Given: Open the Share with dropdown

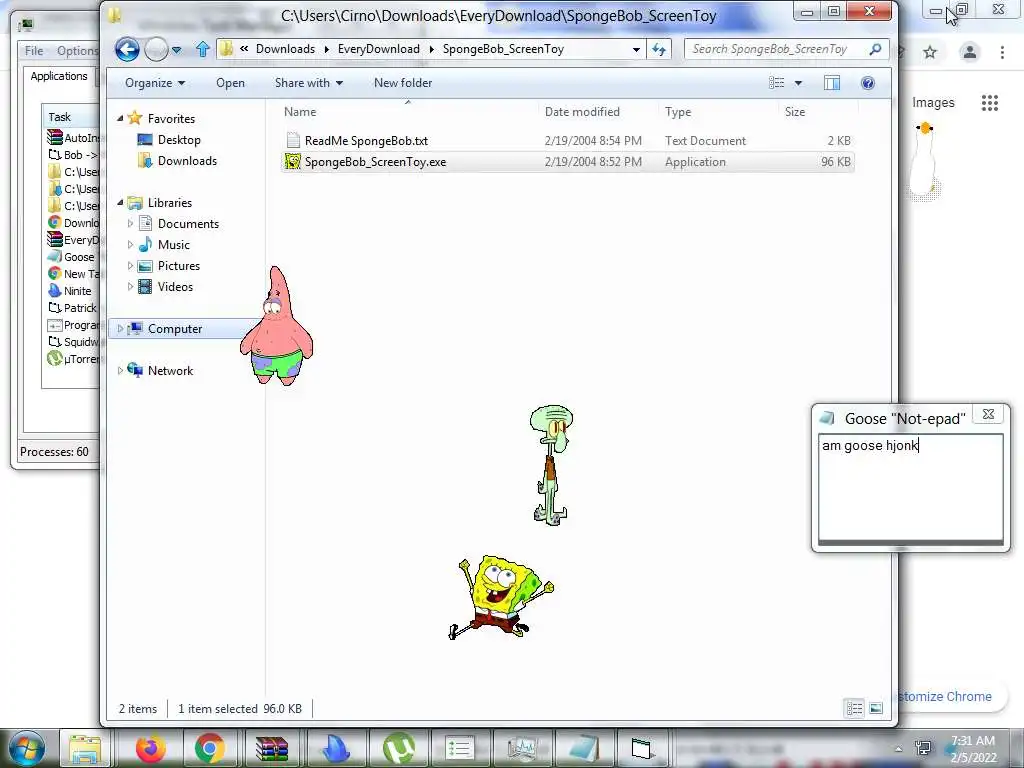Looking at the screenshot, I should tap(309, 83).
